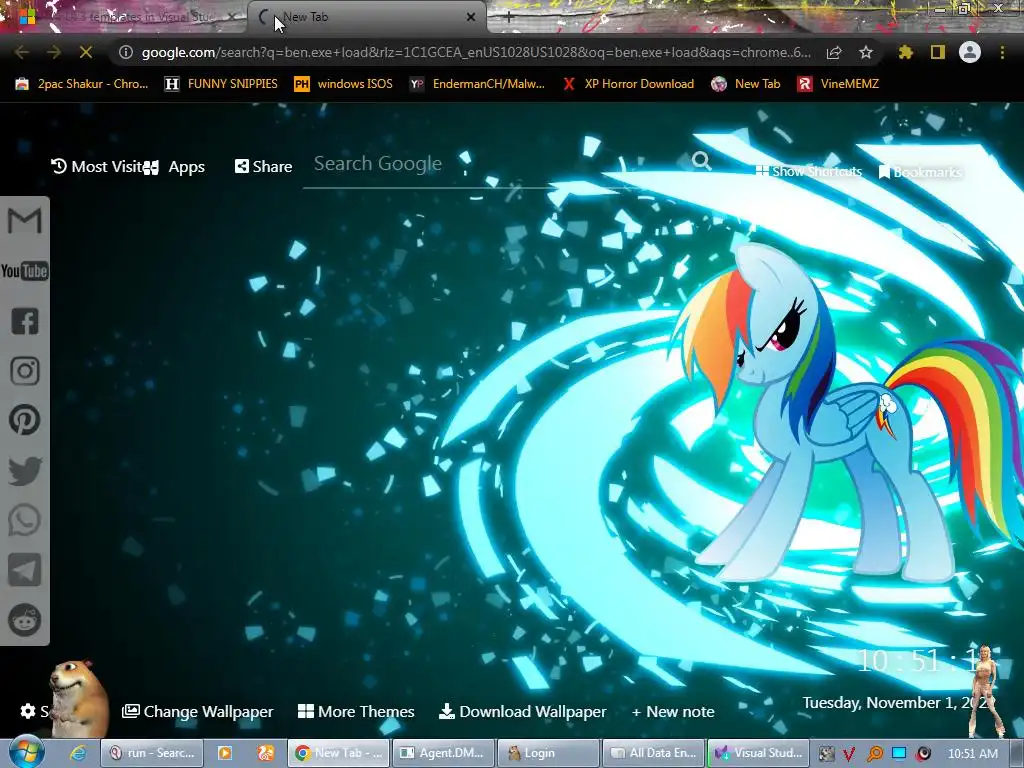Screen dimensions: 1024x768
Task: View site information icon
Action: 126,52
